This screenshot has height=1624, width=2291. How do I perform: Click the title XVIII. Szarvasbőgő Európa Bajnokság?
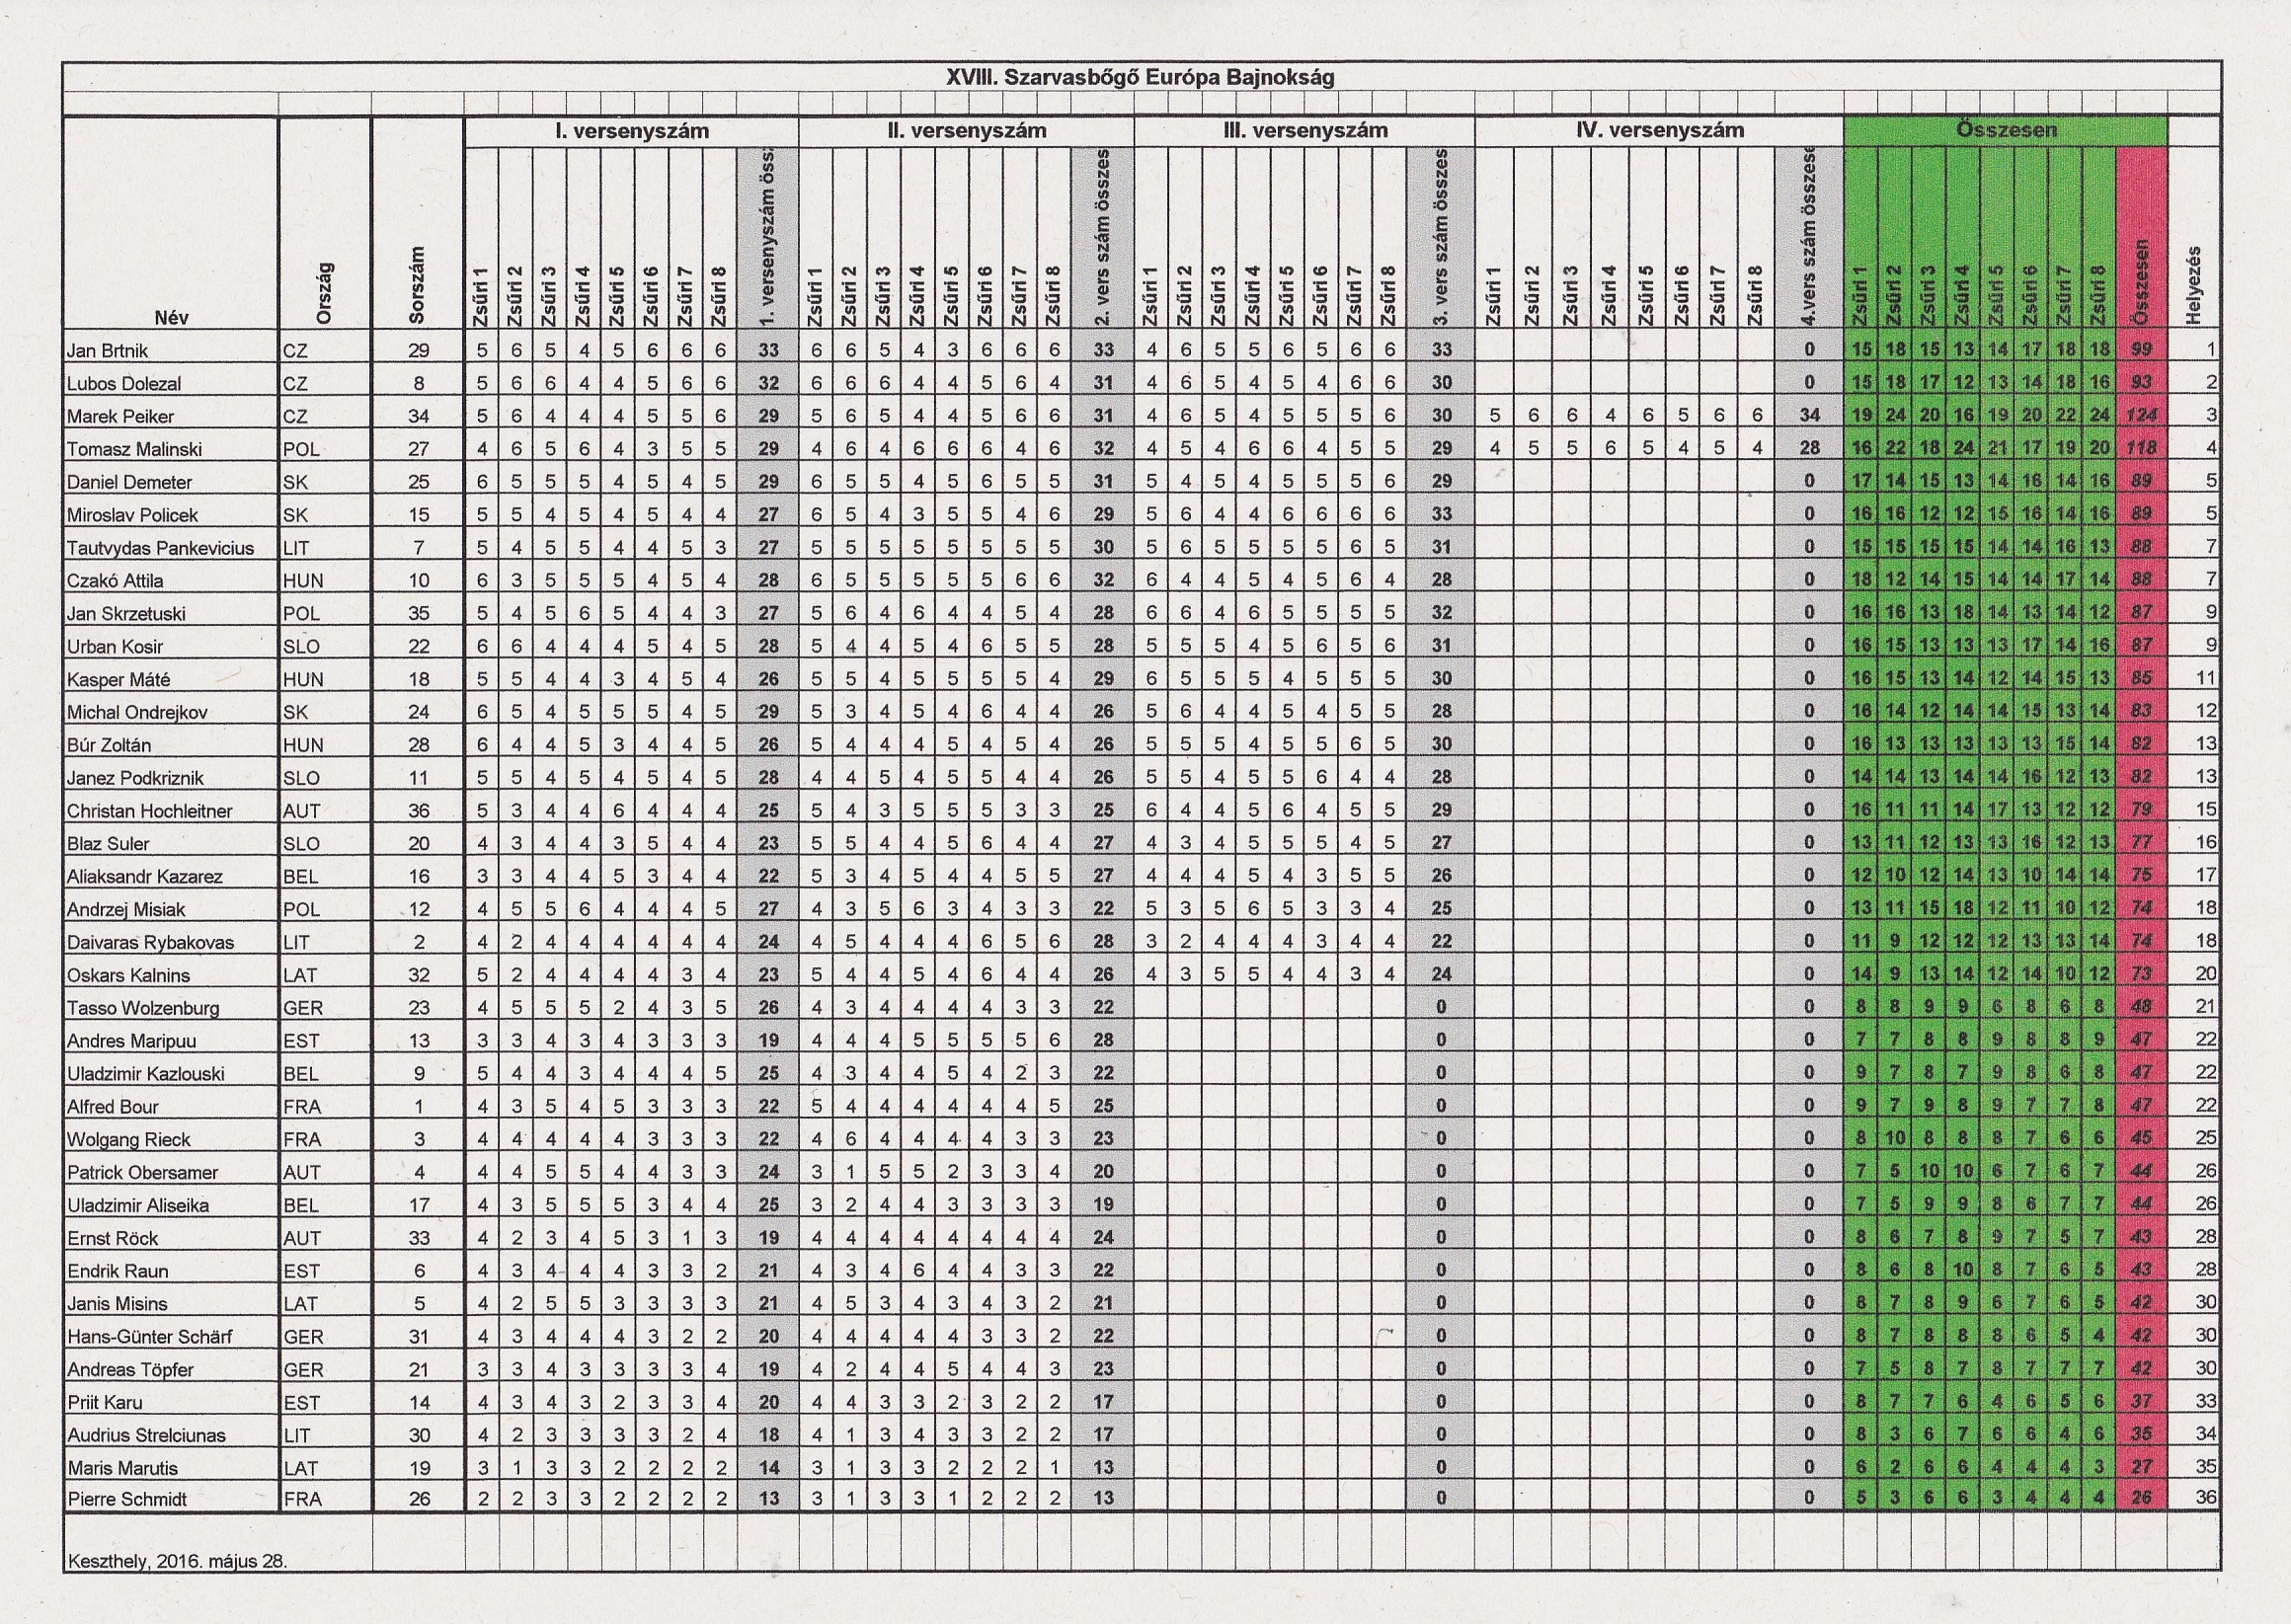tap(1140, 78)
